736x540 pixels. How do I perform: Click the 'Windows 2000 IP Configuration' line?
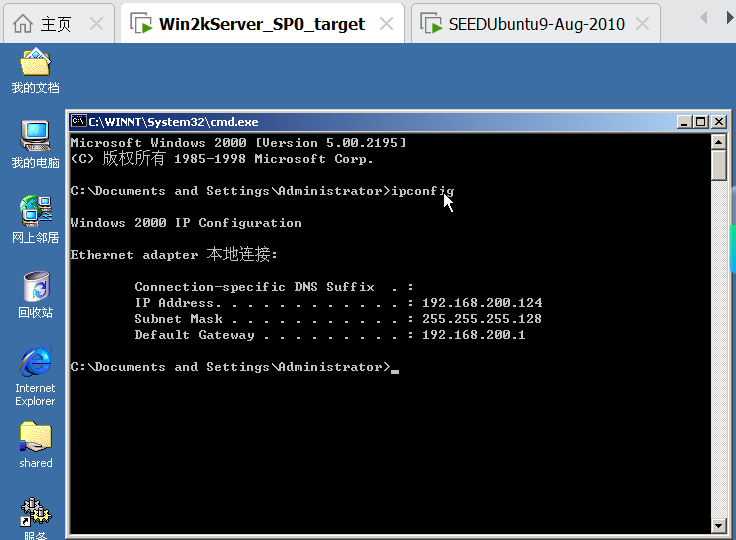[186, 223]
